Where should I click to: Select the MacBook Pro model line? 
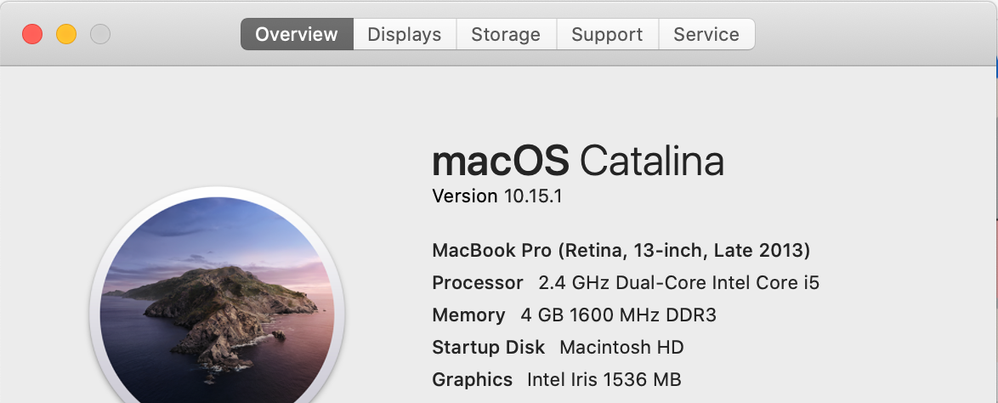pyautogui.click(x=621, y=250)
